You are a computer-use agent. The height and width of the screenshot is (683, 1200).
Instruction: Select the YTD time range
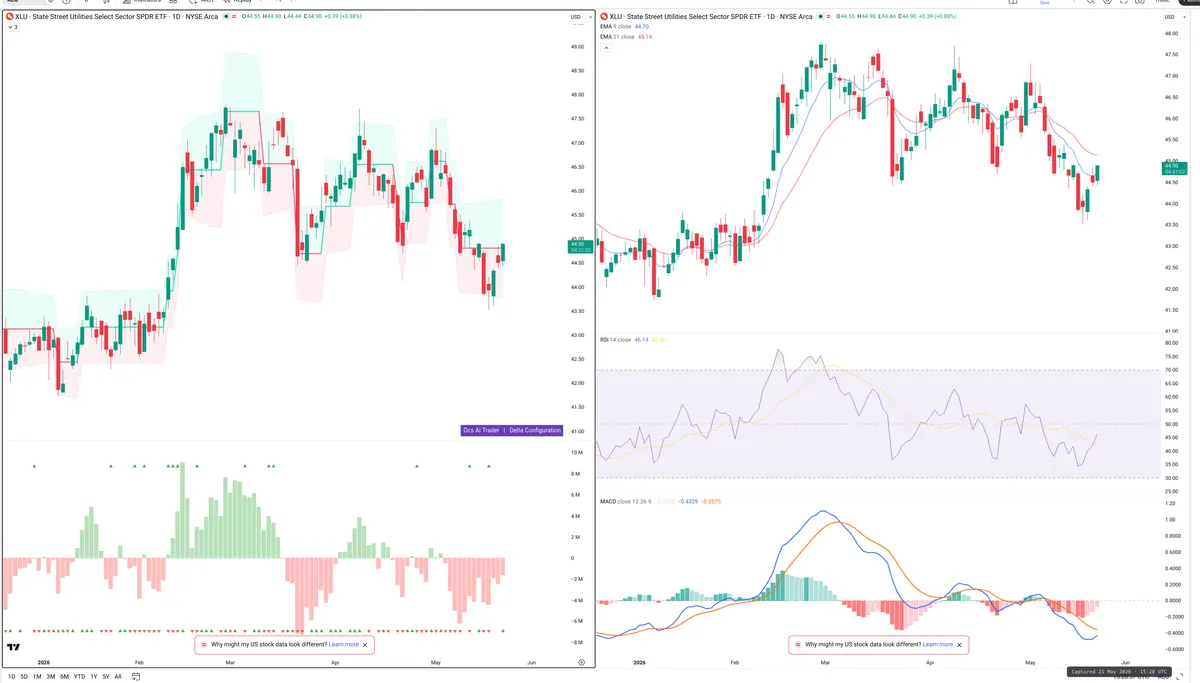pyautogui.click(x=80, y=676)
